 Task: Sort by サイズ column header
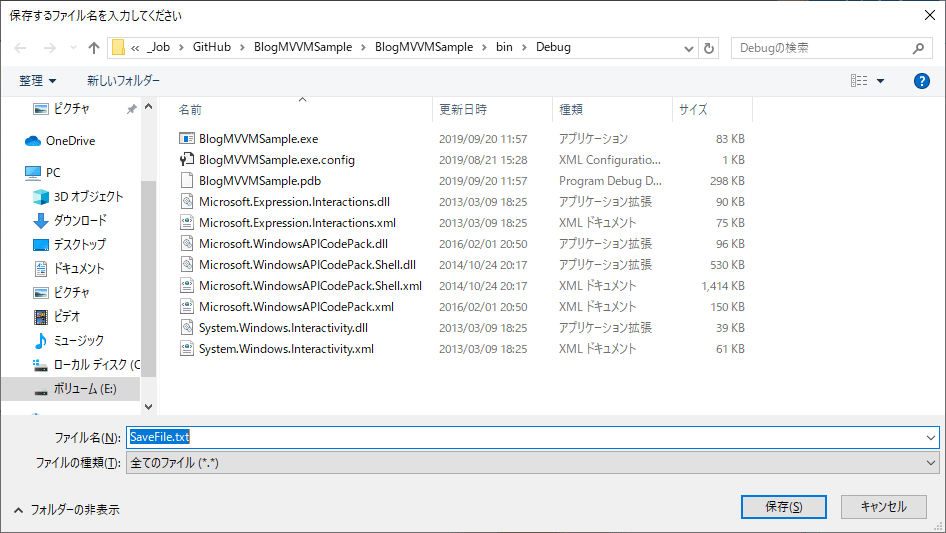point(693,110)
